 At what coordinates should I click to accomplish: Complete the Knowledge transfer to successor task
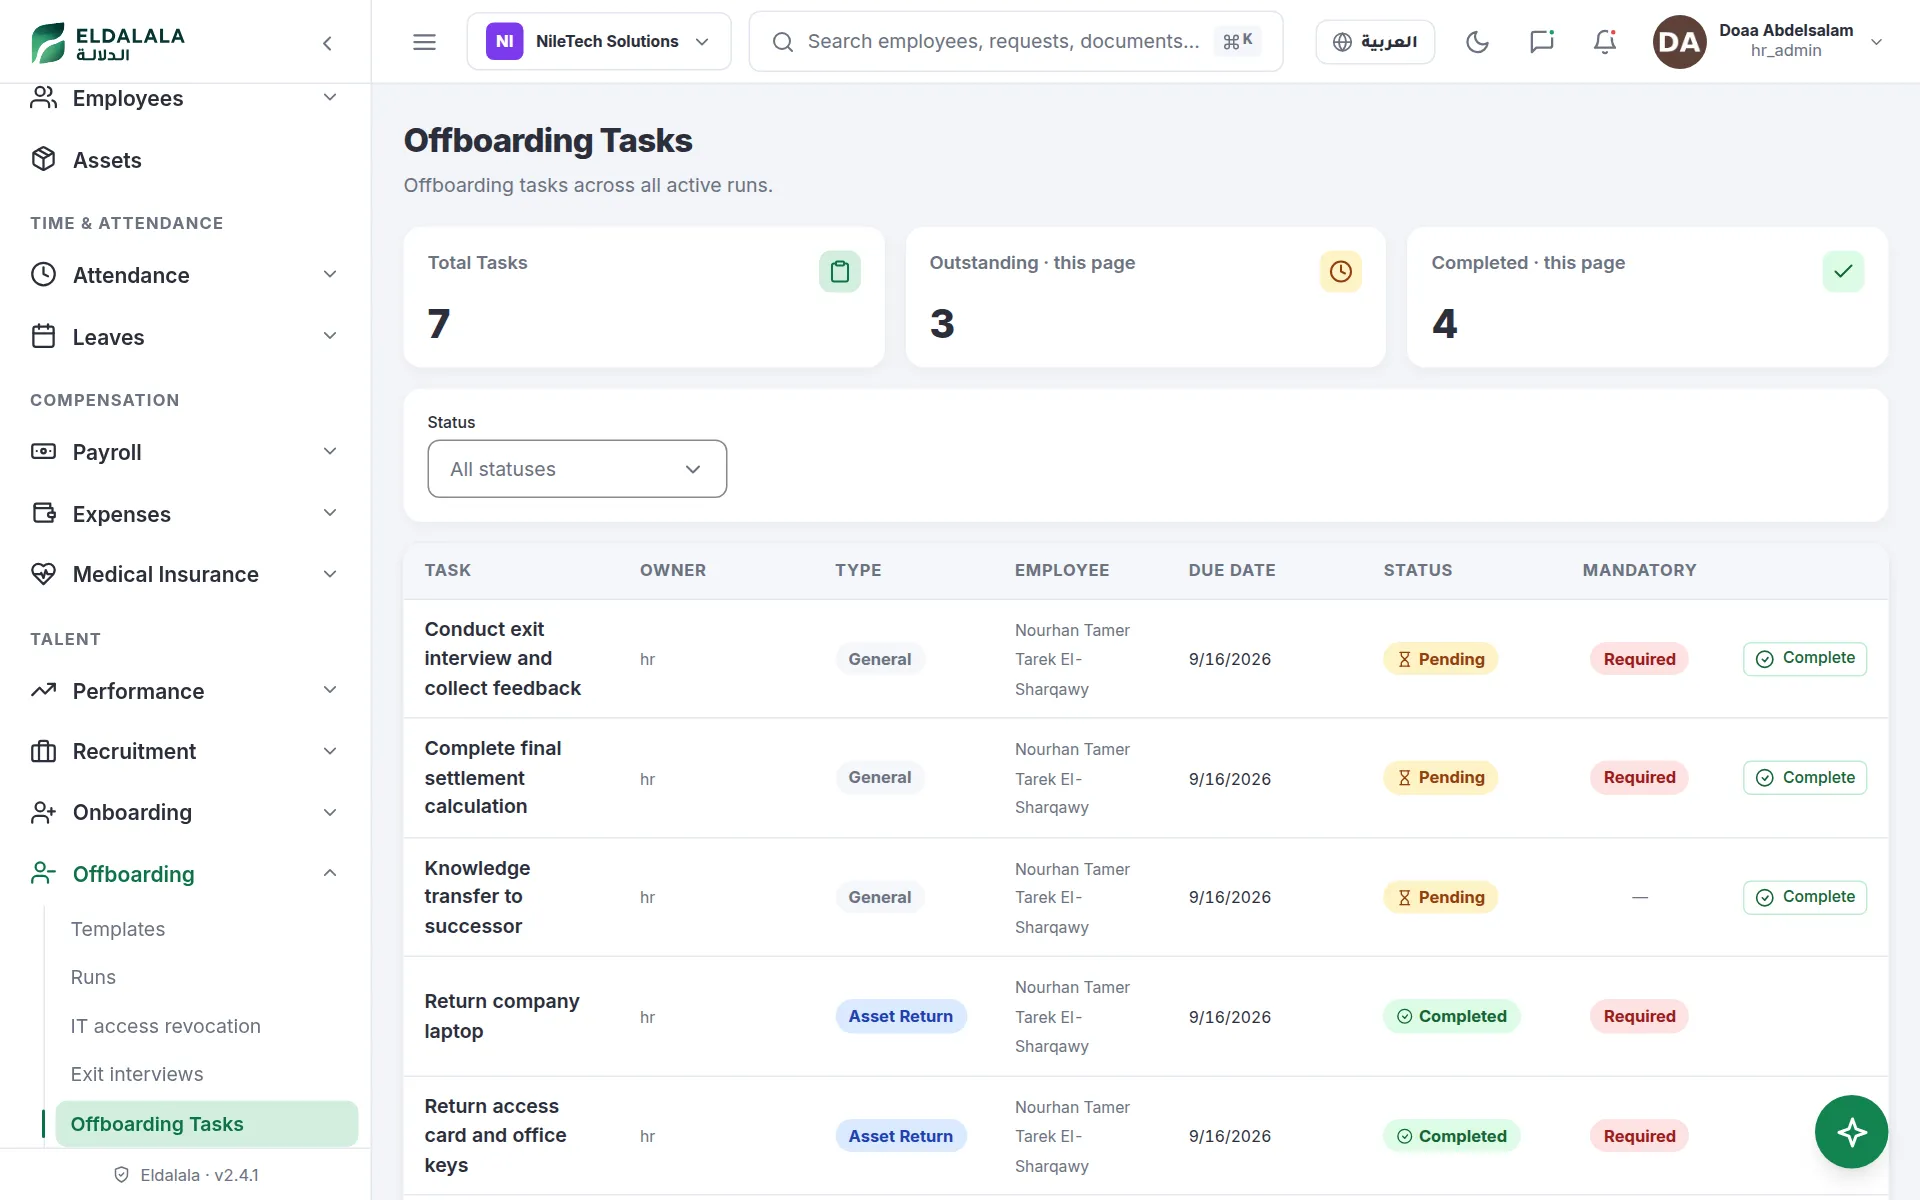(x=1804, y=897)
